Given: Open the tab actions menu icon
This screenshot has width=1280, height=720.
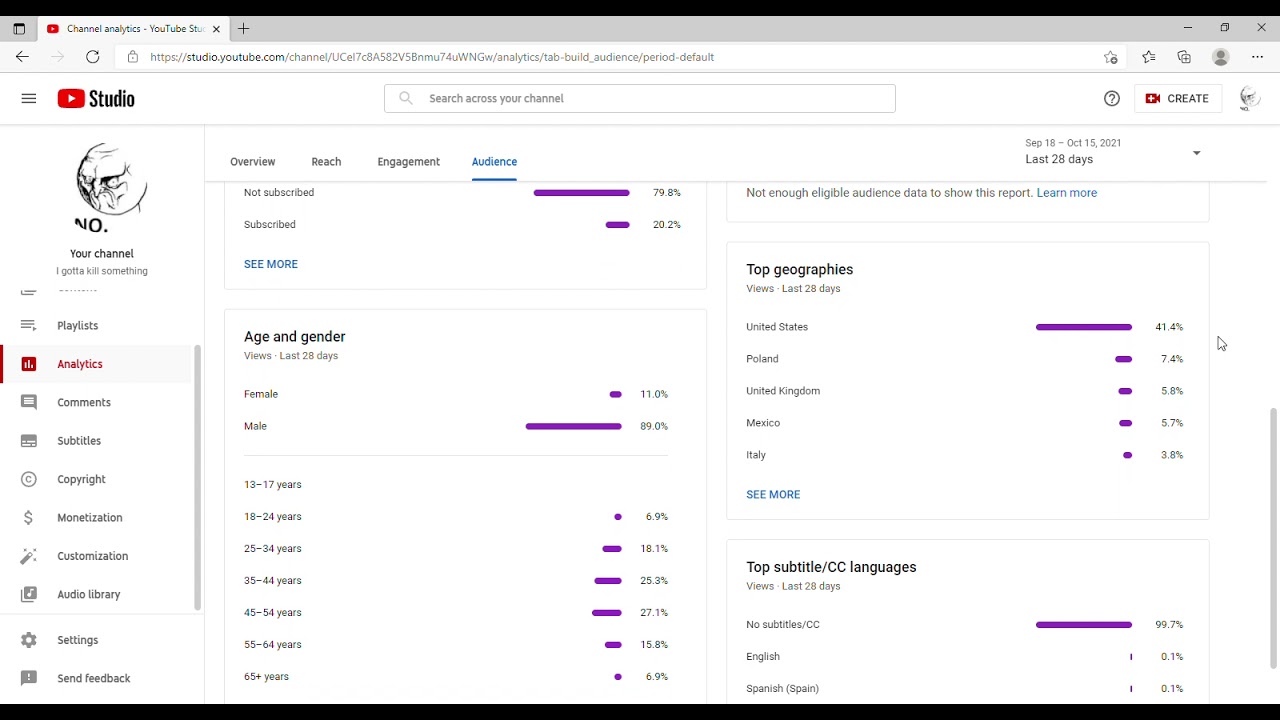Looking at the screenshot, I should pyautogui.click(x=19, y=29).
